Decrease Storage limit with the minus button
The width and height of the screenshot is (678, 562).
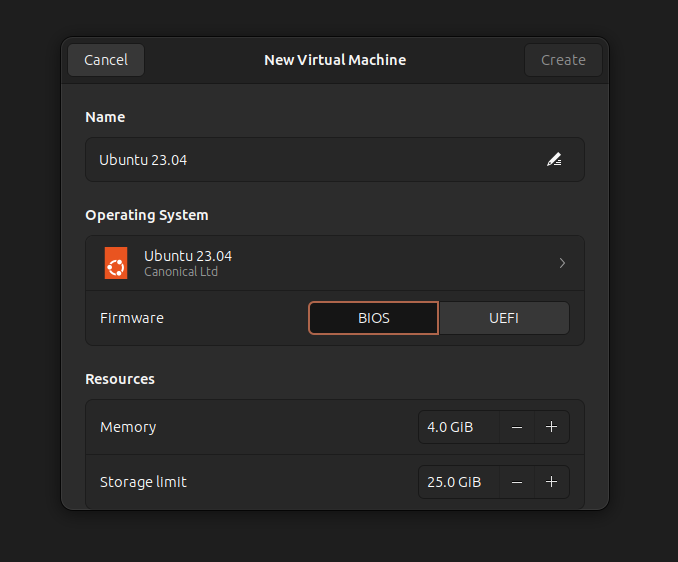coord(517,482)
